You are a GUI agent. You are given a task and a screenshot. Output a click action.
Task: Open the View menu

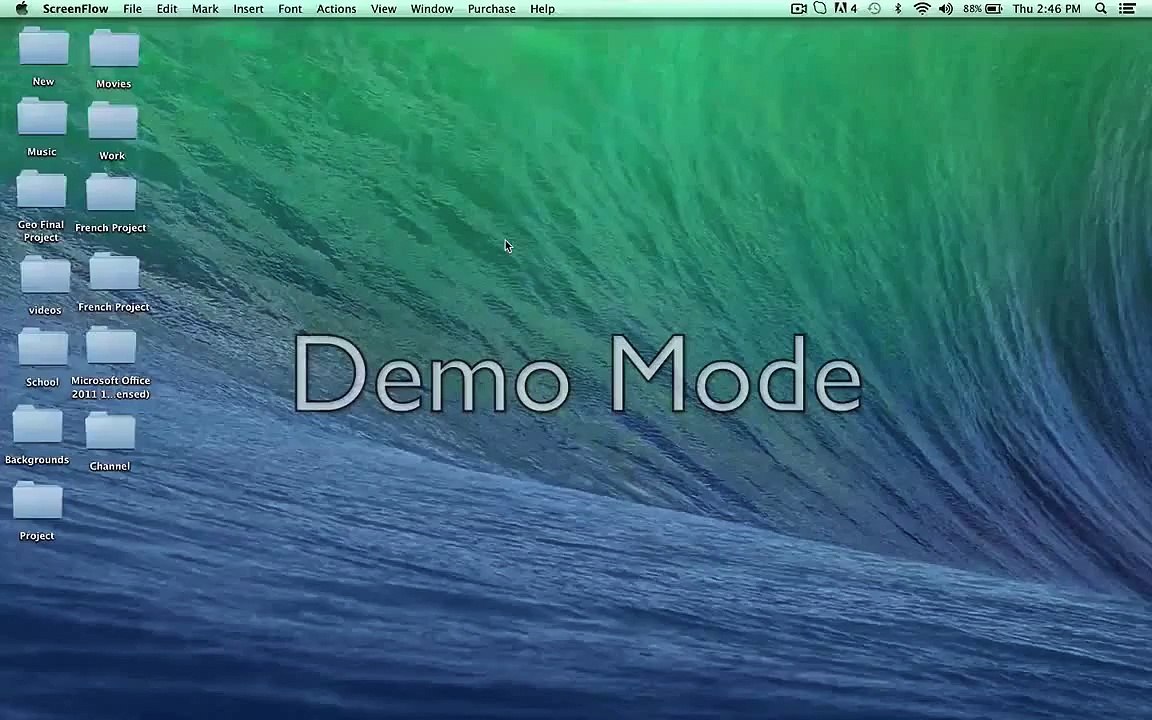[383, 9]
